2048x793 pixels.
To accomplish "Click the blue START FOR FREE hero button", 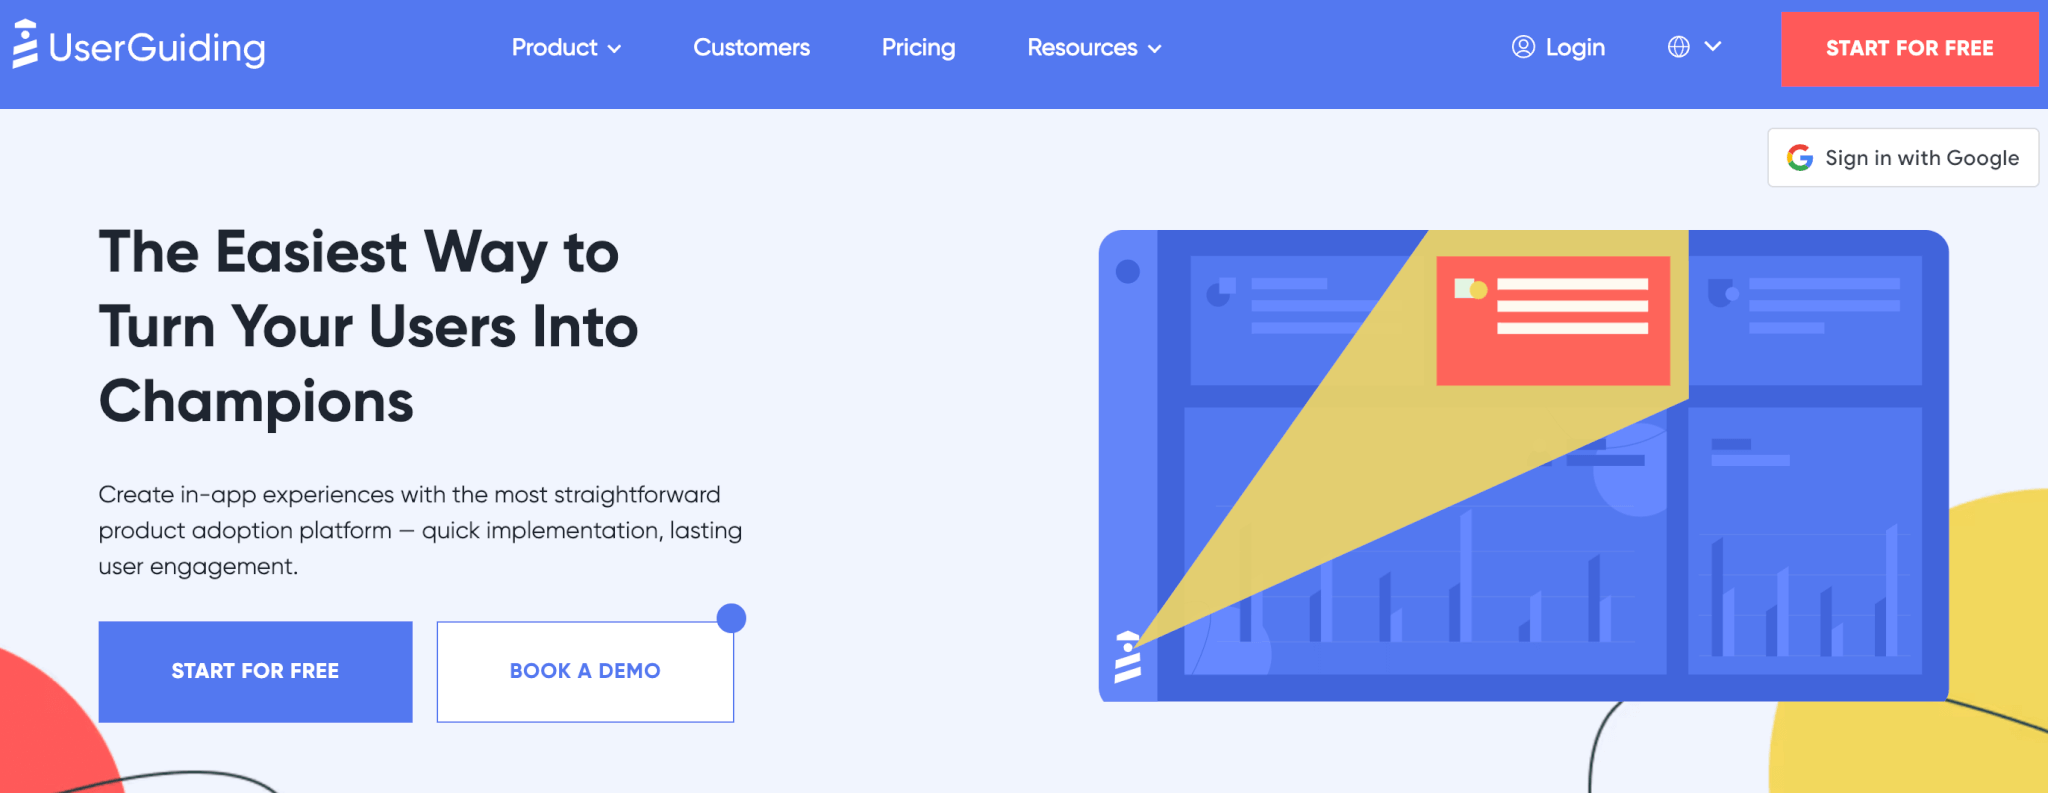I will pos(255,671).
